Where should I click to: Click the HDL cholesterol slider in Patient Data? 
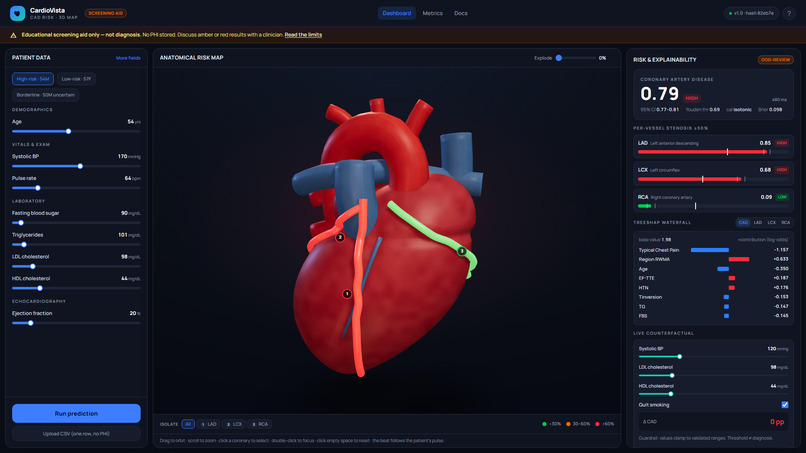coord(76,288)
